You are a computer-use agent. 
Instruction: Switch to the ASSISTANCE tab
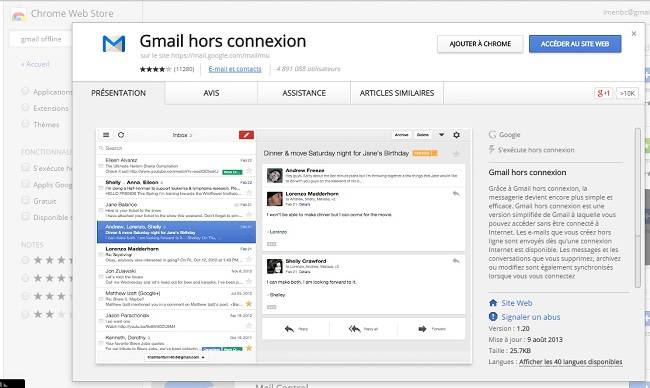click(304, 93)
